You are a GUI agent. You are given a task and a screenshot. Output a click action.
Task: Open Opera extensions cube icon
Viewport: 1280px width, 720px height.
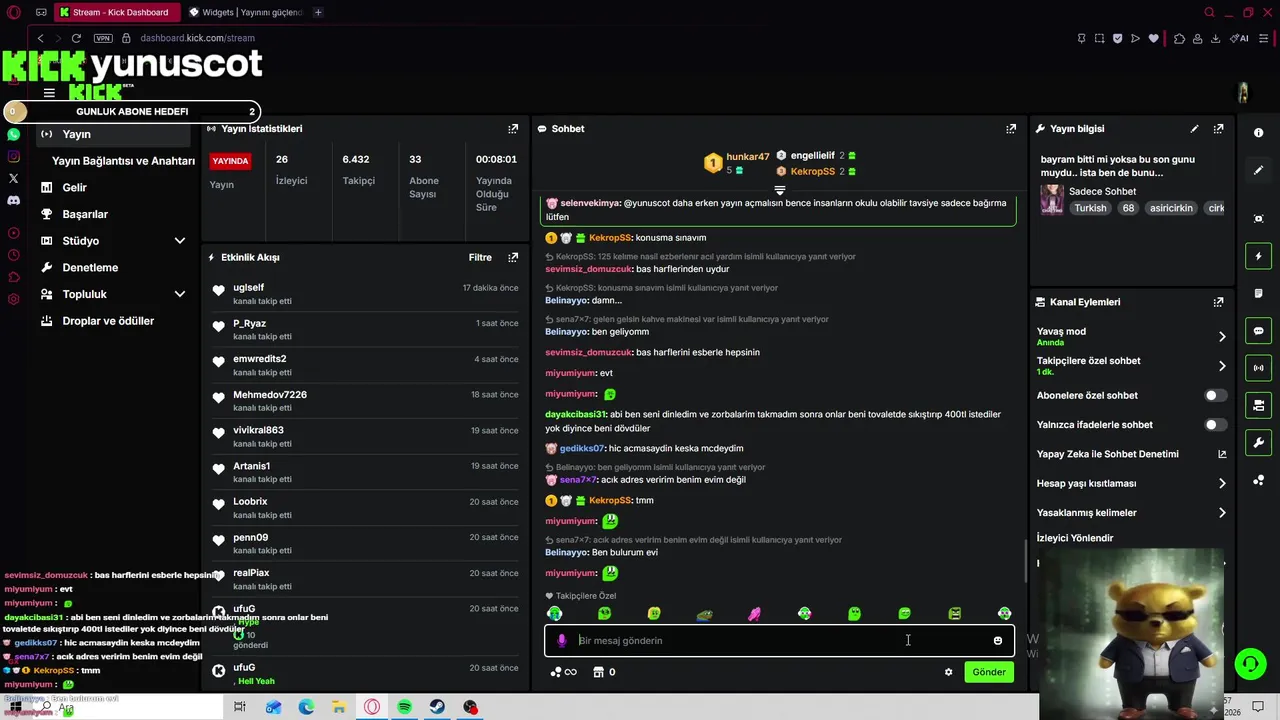pos(1180,38)
